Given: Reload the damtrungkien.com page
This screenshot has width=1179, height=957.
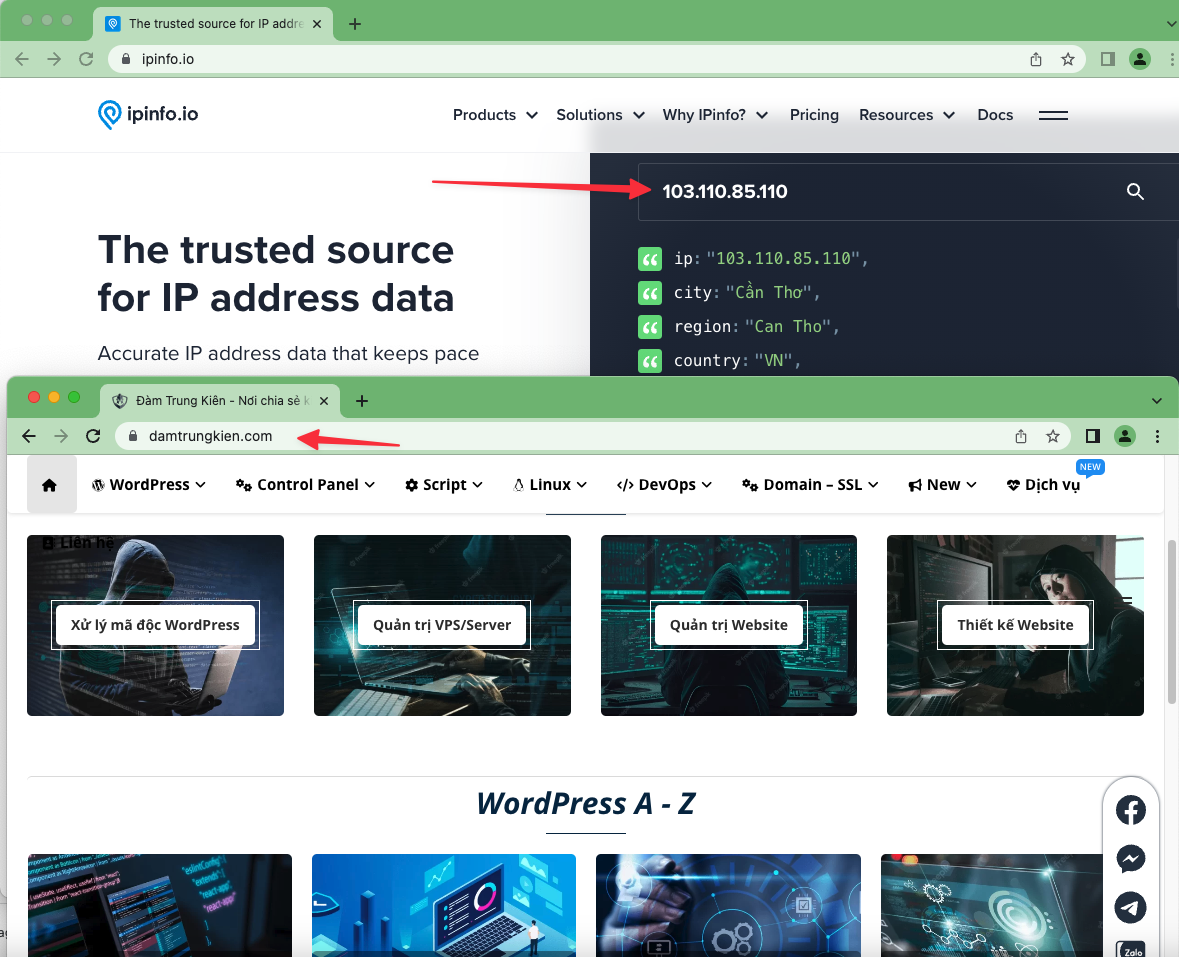Looking at the screenshot, I should 93,436.
